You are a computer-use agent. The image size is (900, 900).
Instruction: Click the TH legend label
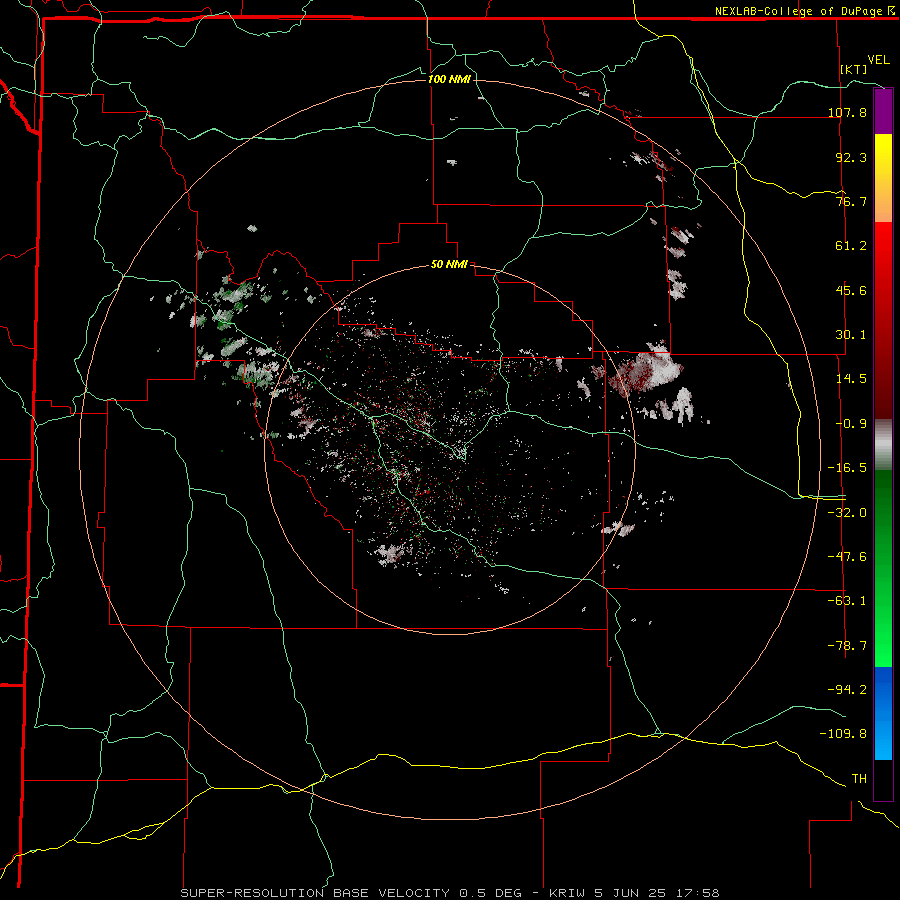(859, 779)
